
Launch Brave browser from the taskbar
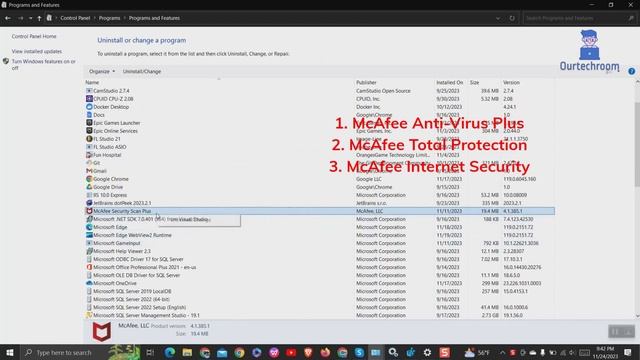click(x=308, y=352)
